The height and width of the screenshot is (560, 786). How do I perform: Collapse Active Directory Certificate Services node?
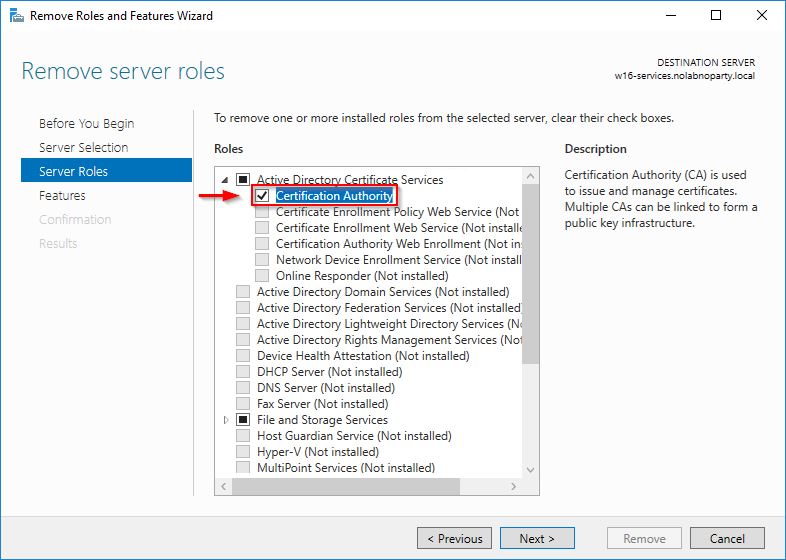[x=225, y=179]
